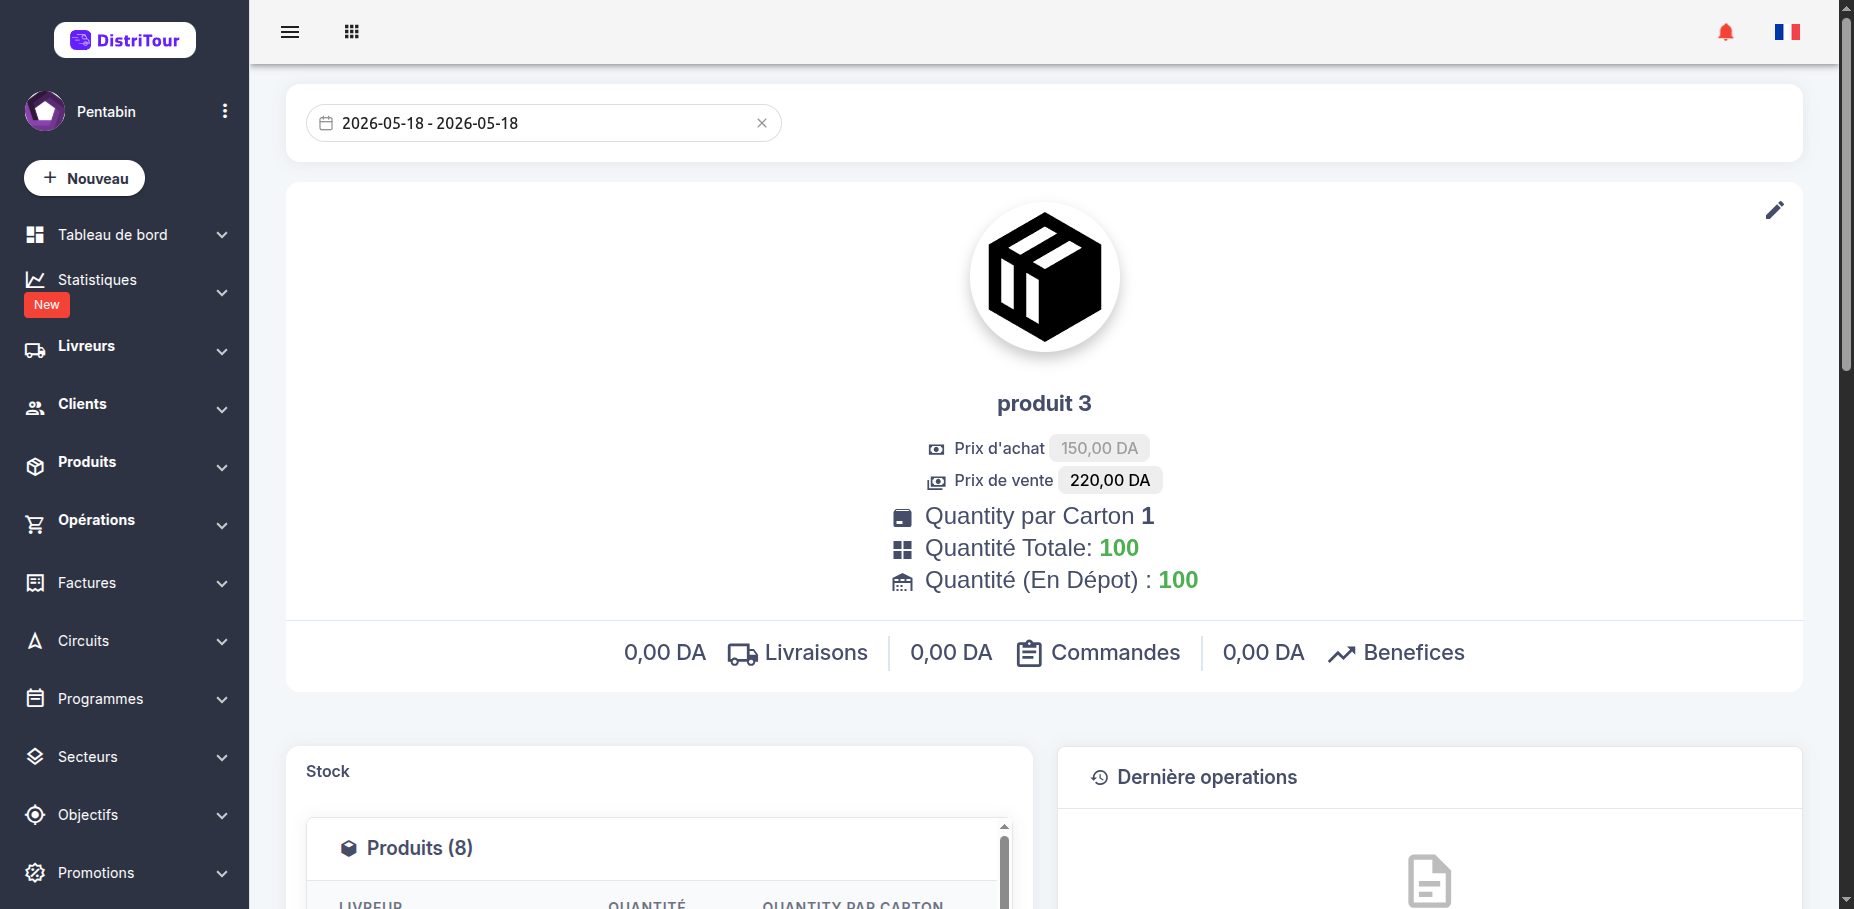
Task: Check the notifications bell icon
Action: coord(1726,32)
